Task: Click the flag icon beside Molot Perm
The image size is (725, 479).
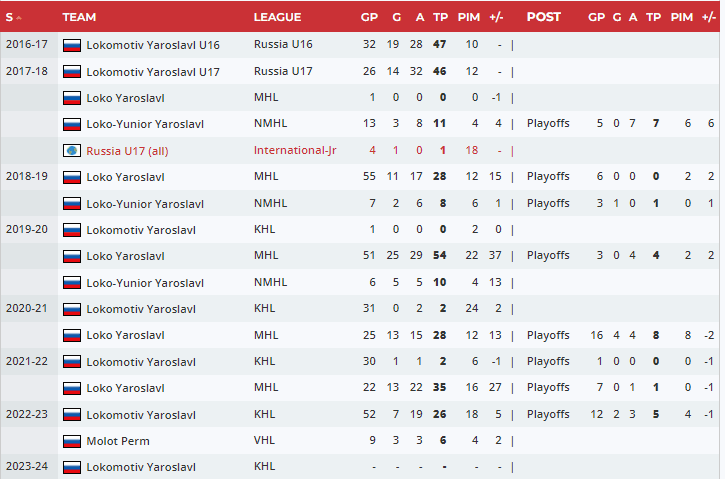Action: pyautogui.click(x=71, y=441)
